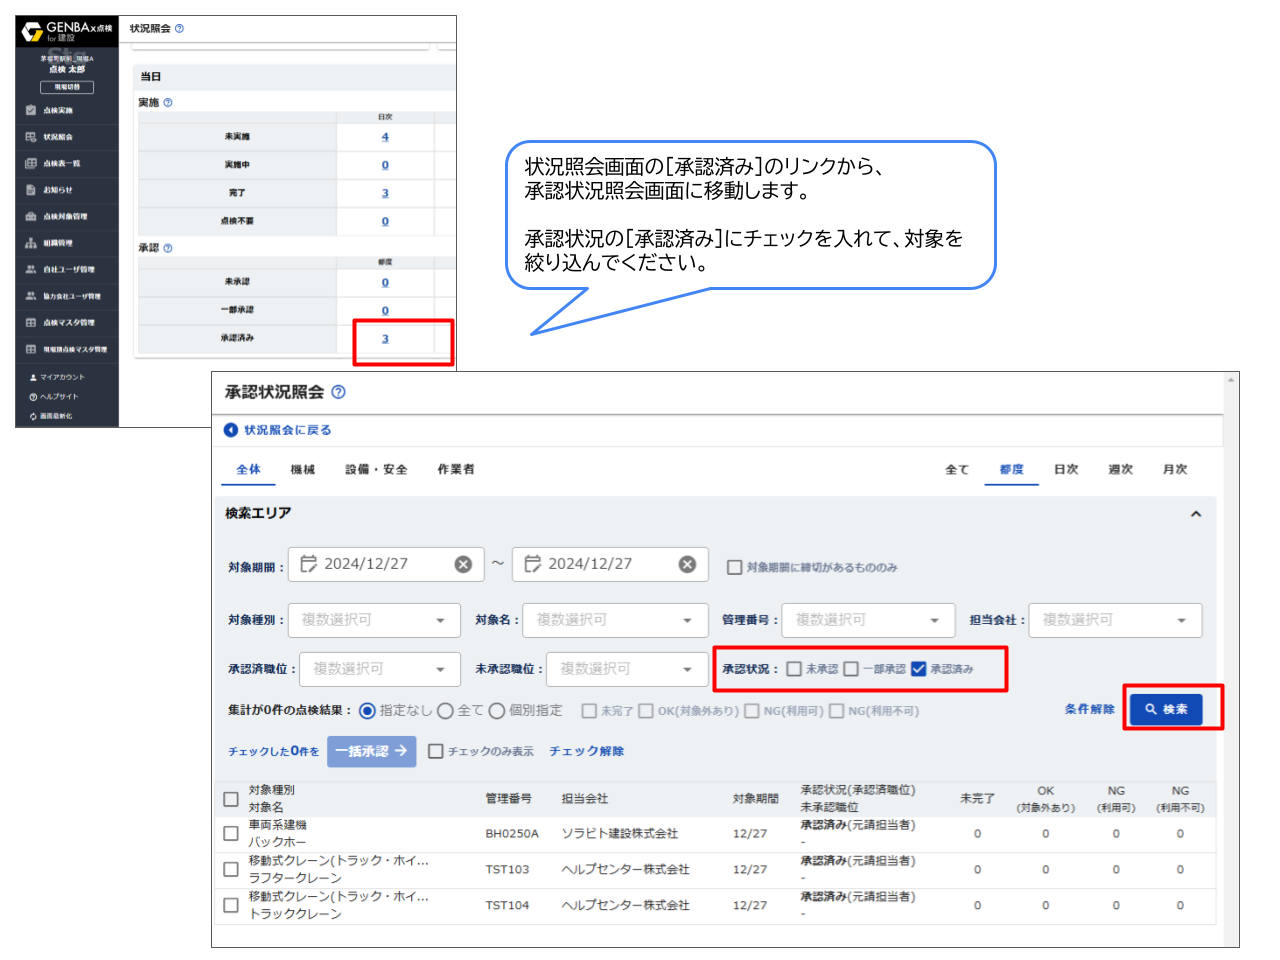Open the 点検実施 sidebar menu icon

click(x=30, y=110)
